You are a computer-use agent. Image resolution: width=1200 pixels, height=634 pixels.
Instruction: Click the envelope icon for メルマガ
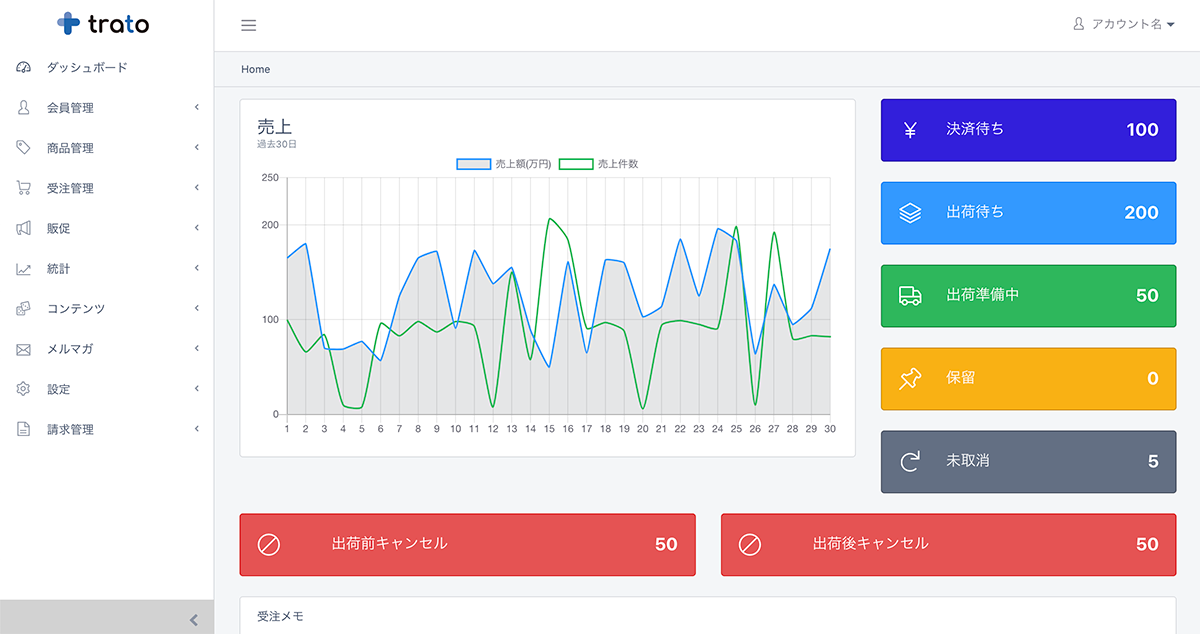[x=24, y=349]
